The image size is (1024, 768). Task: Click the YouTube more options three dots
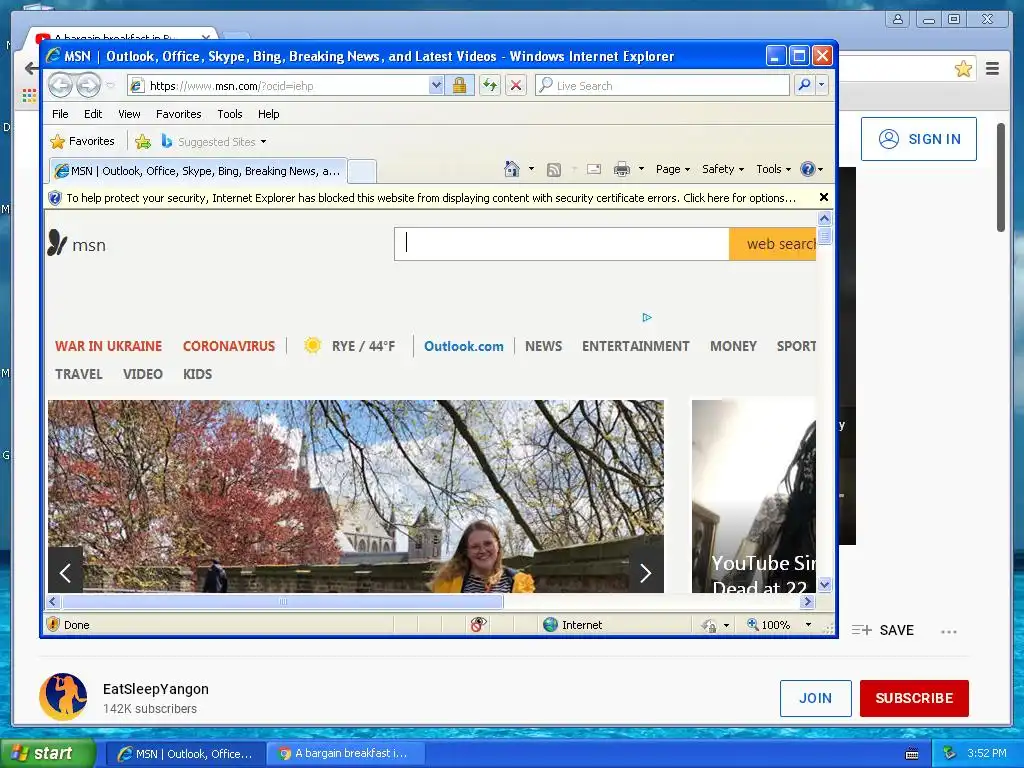(x=949, y=632)
